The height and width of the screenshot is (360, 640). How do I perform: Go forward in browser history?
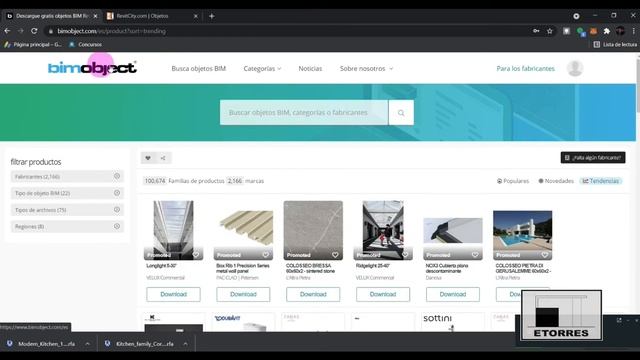[x=21, y=31]
